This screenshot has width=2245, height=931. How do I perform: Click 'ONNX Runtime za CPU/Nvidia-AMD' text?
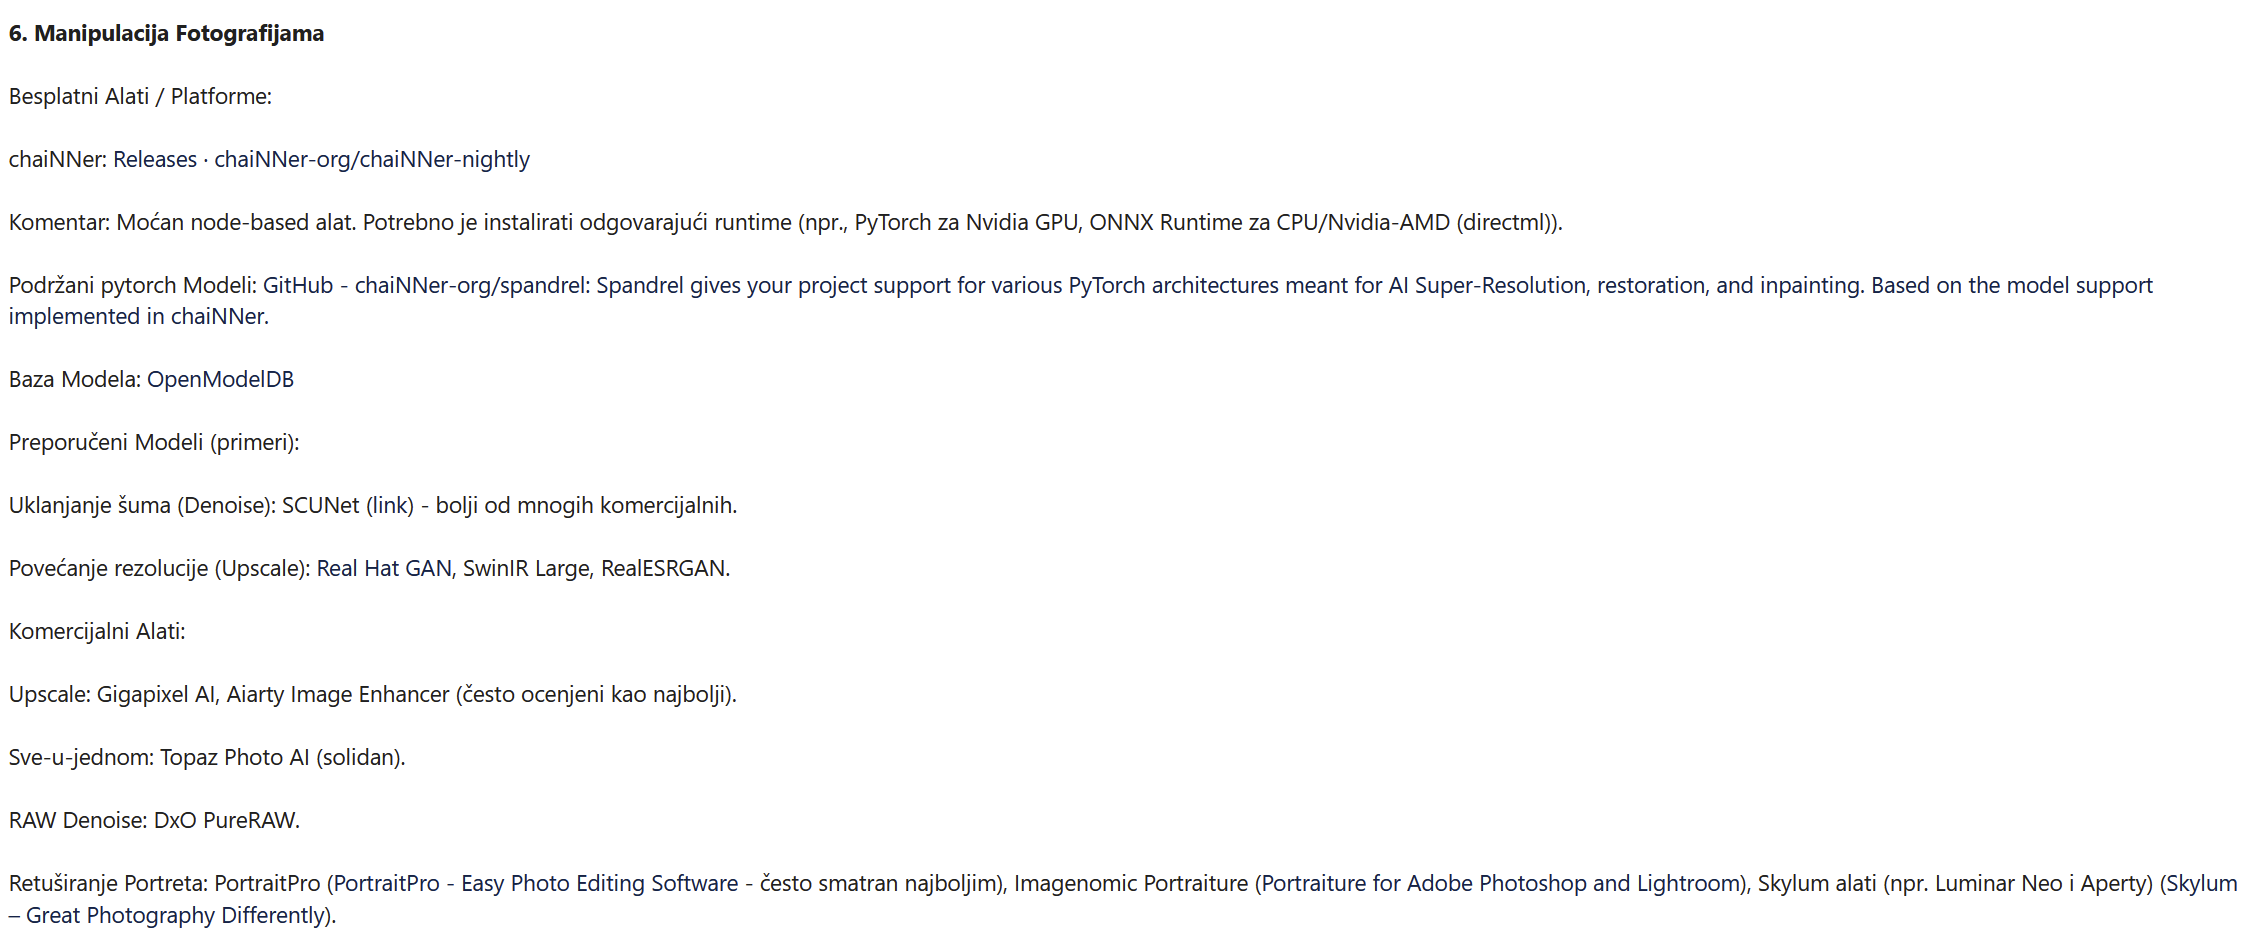1269,222
